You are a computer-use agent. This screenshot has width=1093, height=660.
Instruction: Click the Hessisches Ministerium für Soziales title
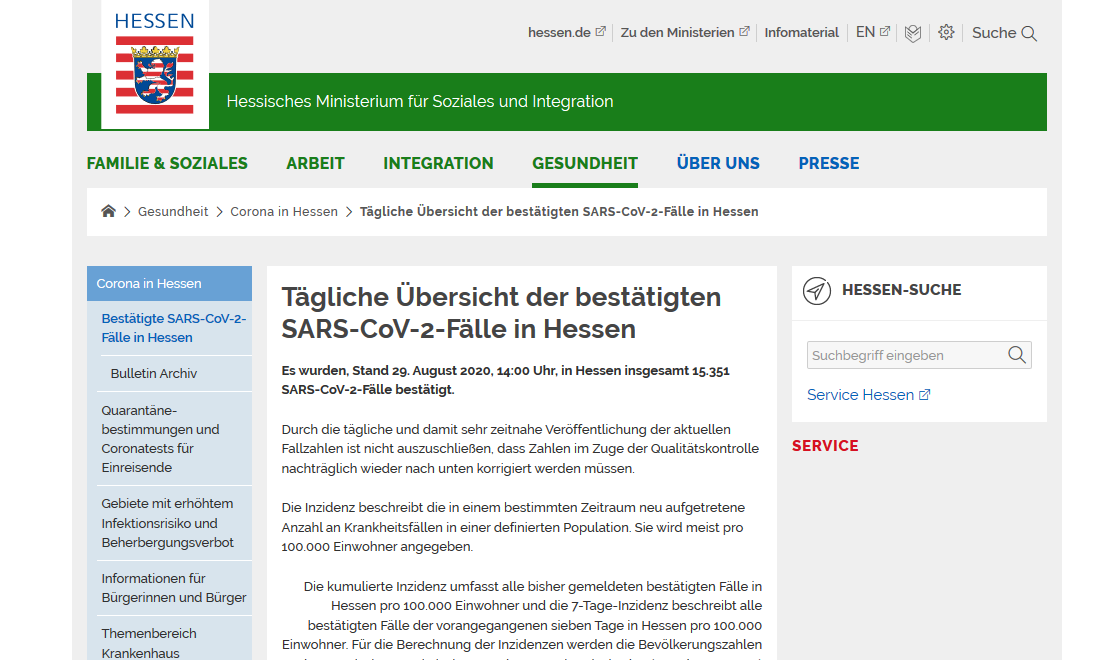[420, 102]
